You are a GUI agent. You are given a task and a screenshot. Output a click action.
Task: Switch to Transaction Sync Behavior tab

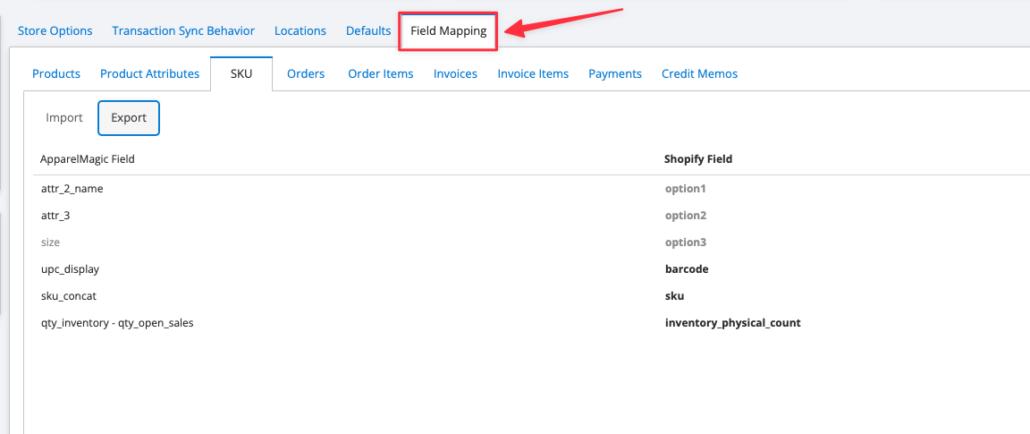point(183,31)
